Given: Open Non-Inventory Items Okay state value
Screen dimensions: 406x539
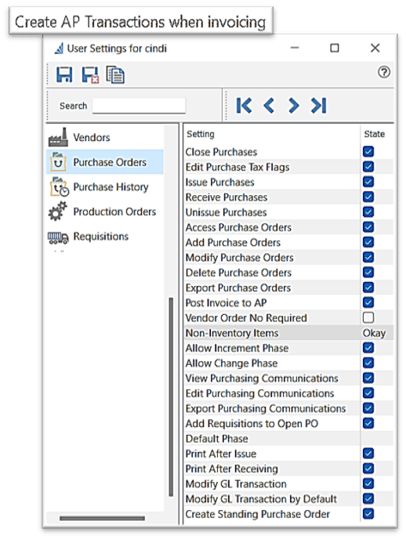Looking at the screenshot, I should click(374, 333).
